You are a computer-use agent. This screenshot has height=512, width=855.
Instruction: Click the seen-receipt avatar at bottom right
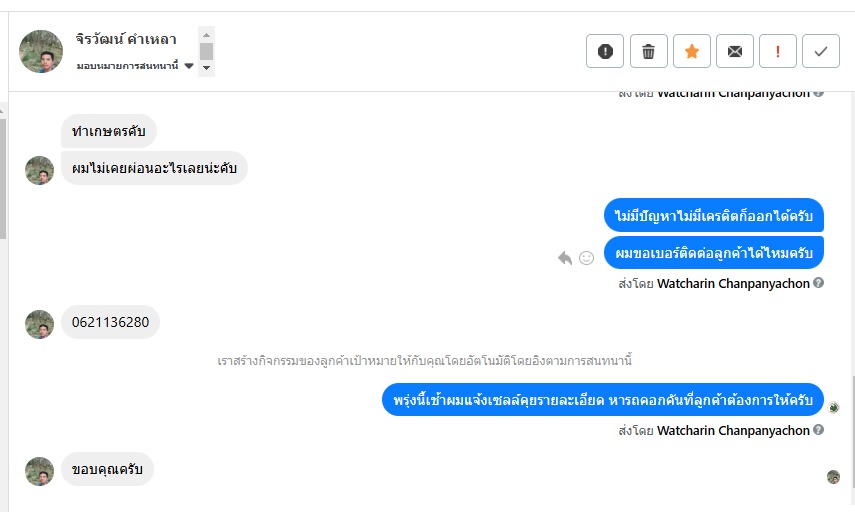[833, 477]
